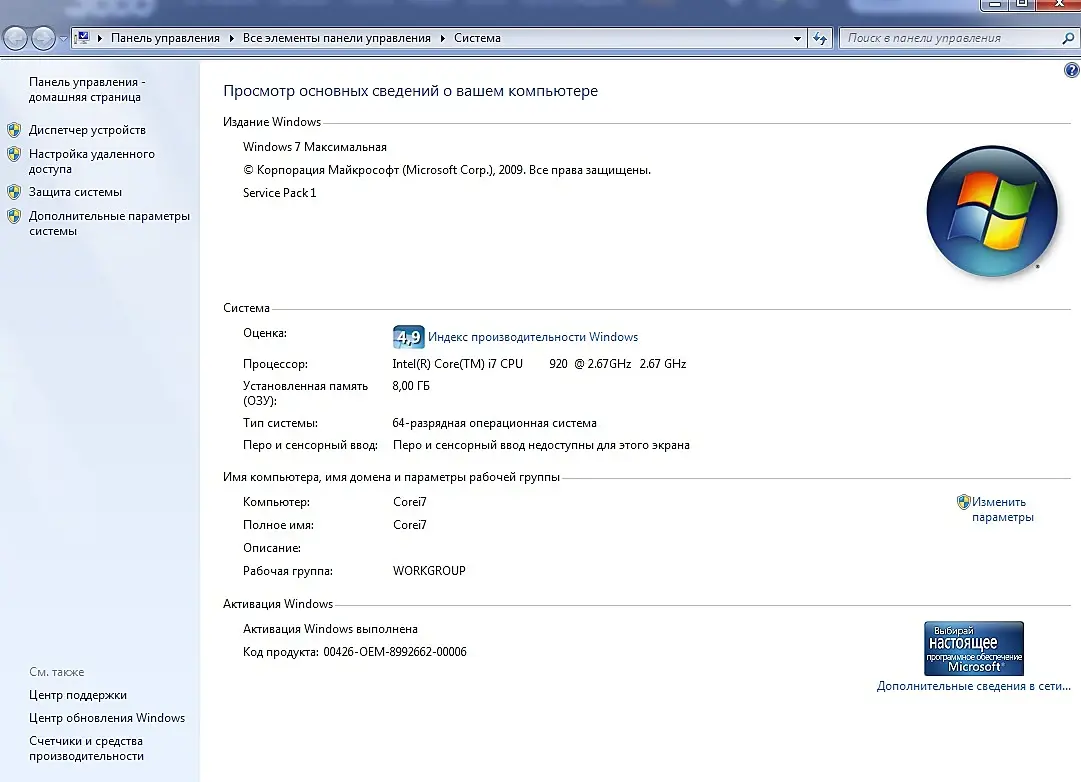Screen dimensions: 1081x782
Task: Click shield icon for Дополнительные параметры системы
Action: tap(14, 216)
